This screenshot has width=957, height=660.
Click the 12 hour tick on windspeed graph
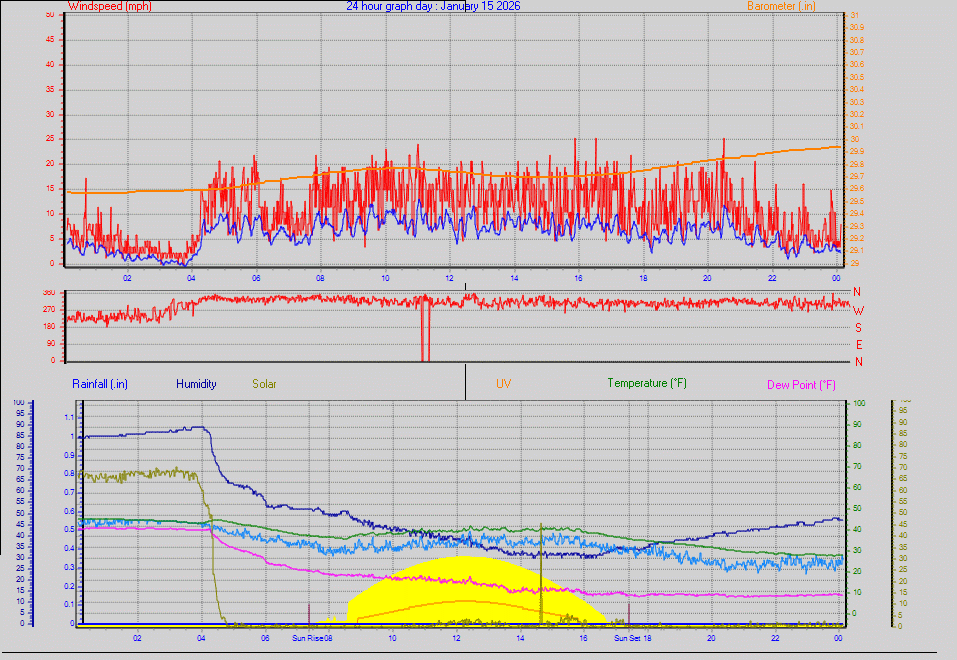[449, 277]
